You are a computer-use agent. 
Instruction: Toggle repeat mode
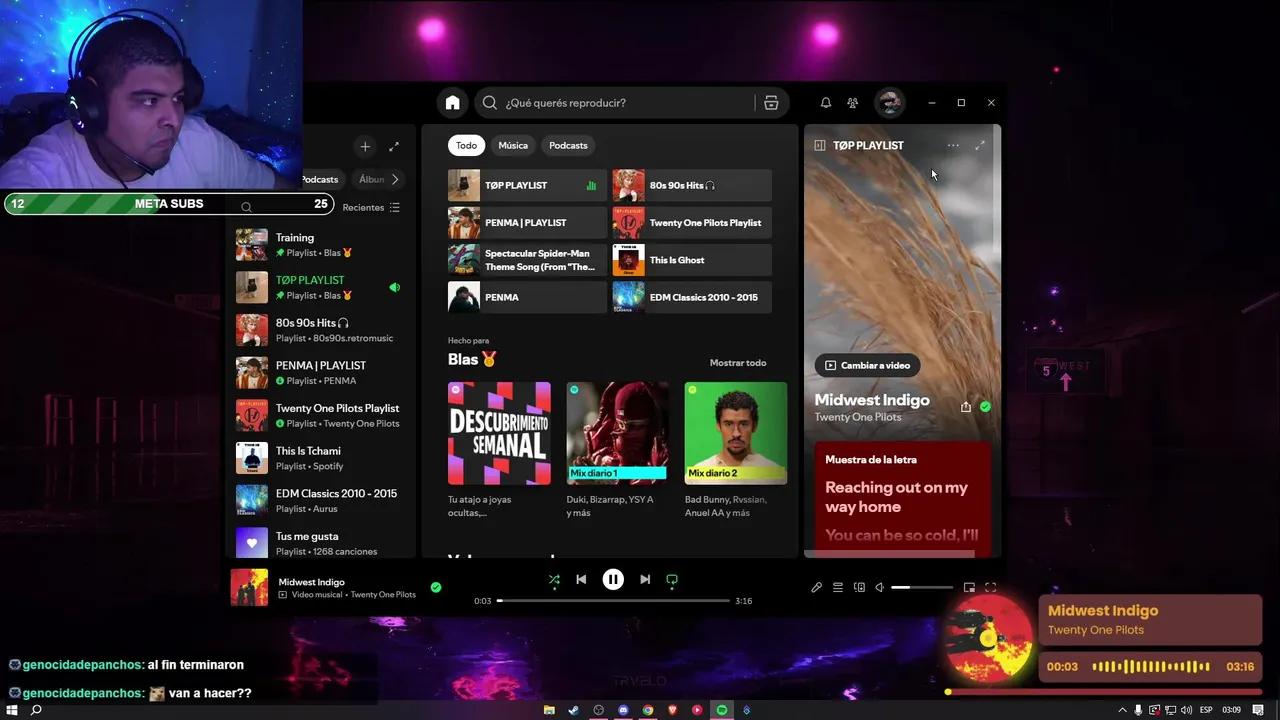672,579
